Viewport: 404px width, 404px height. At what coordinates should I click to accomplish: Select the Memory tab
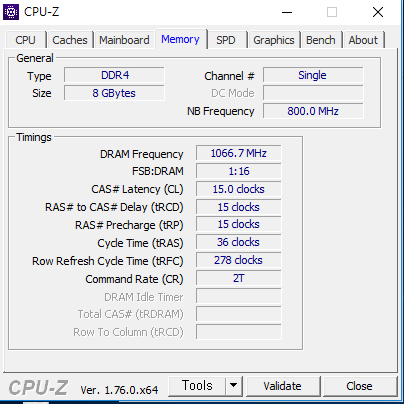180,39
